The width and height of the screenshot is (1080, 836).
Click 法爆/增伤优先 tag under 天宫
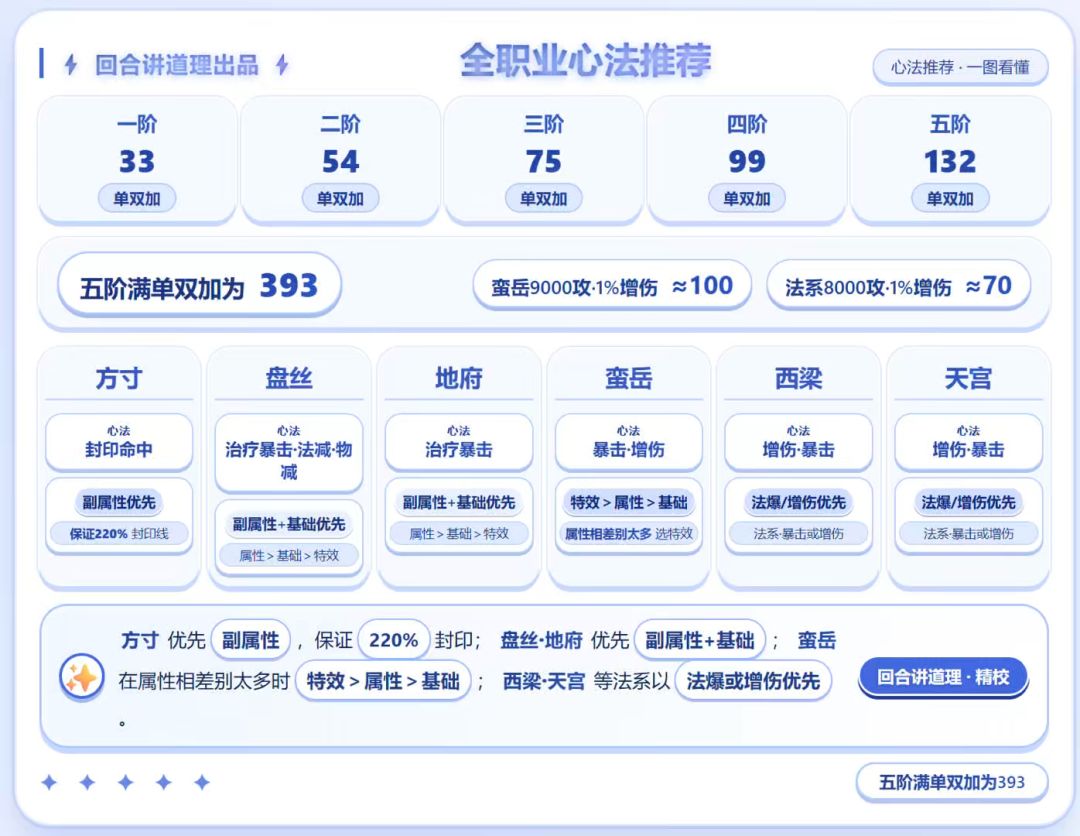pyautogui.click(x=968, y=503)
